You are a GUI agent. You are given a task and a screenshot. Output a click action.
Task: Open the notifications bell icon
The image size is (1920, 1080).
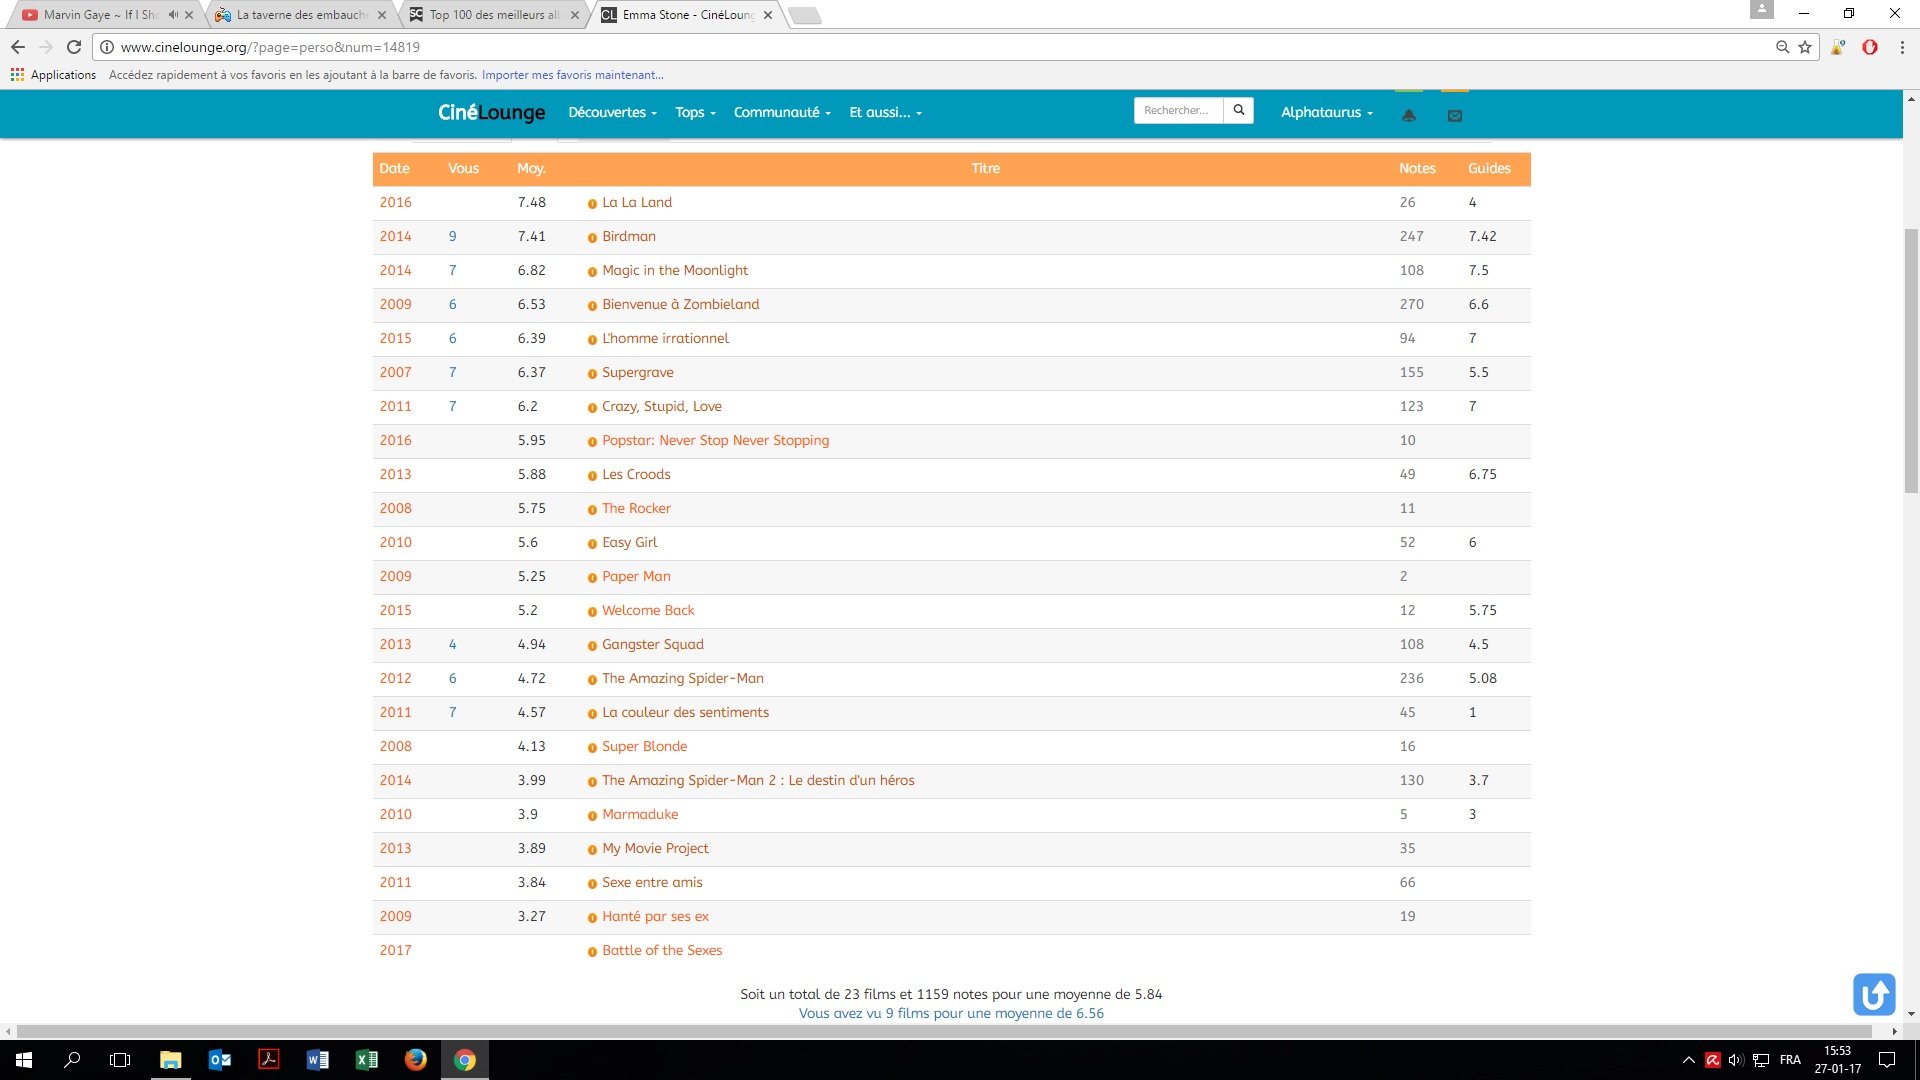pyautogui.click(x=1408, y=115)
